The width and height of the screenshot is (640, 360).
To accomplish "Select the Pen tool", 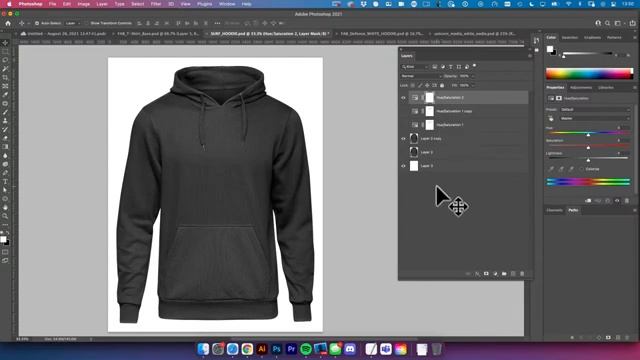I will tap(5, 173).
